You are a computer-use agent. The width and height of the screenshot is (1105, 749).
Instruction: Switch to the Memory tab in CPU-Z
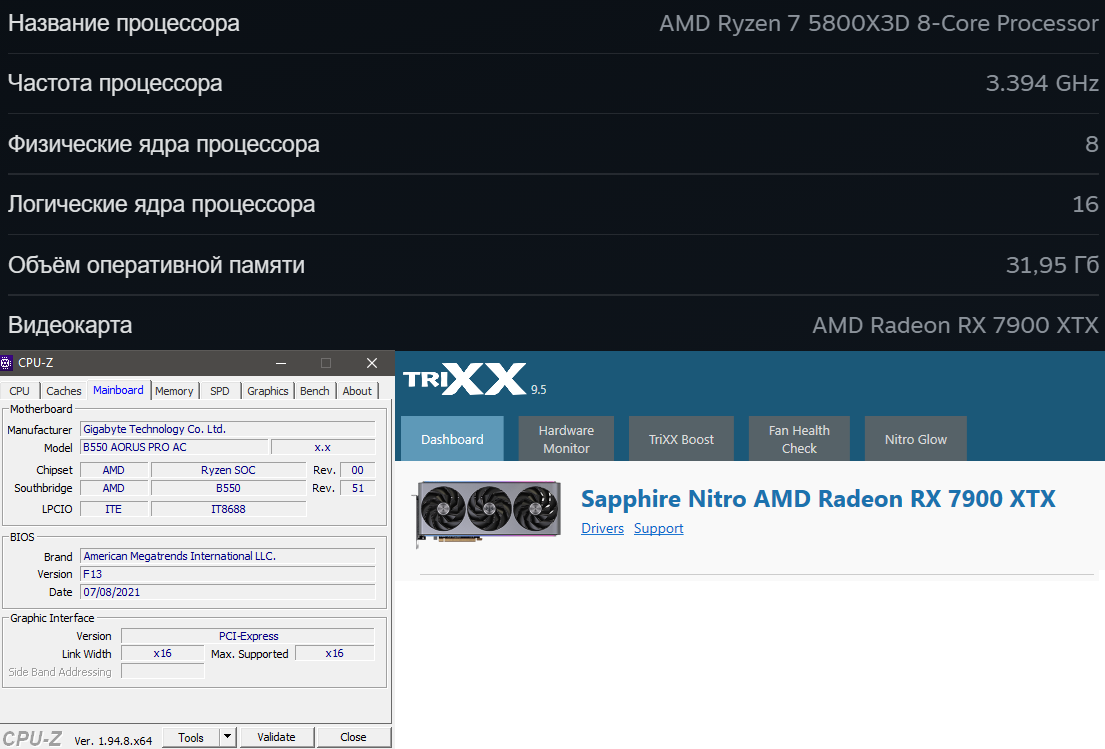click(174, 391)
